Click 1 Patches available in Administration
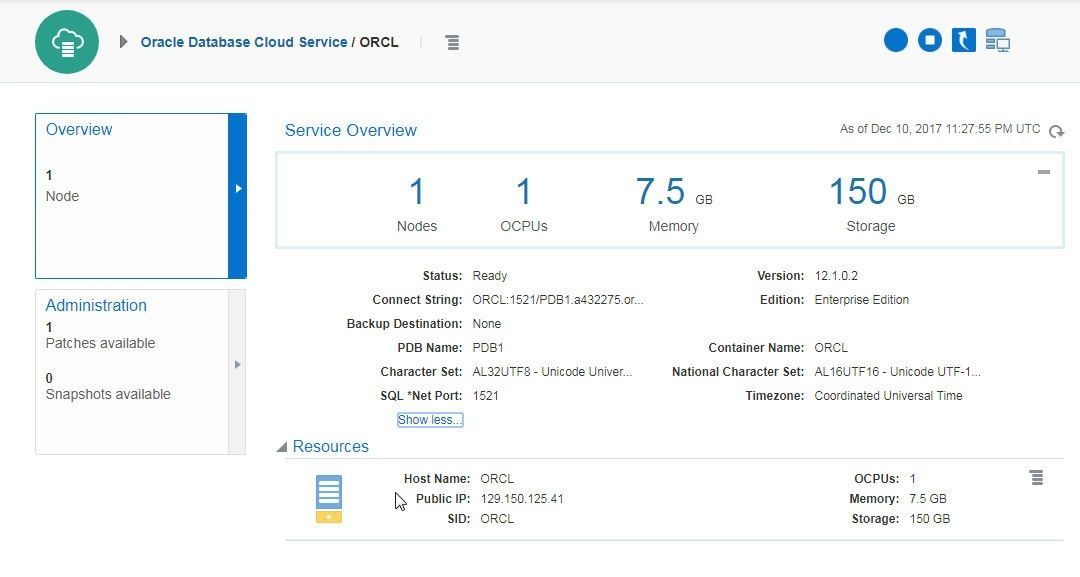This screenshot has width=1080, height=577. point(101,335)
